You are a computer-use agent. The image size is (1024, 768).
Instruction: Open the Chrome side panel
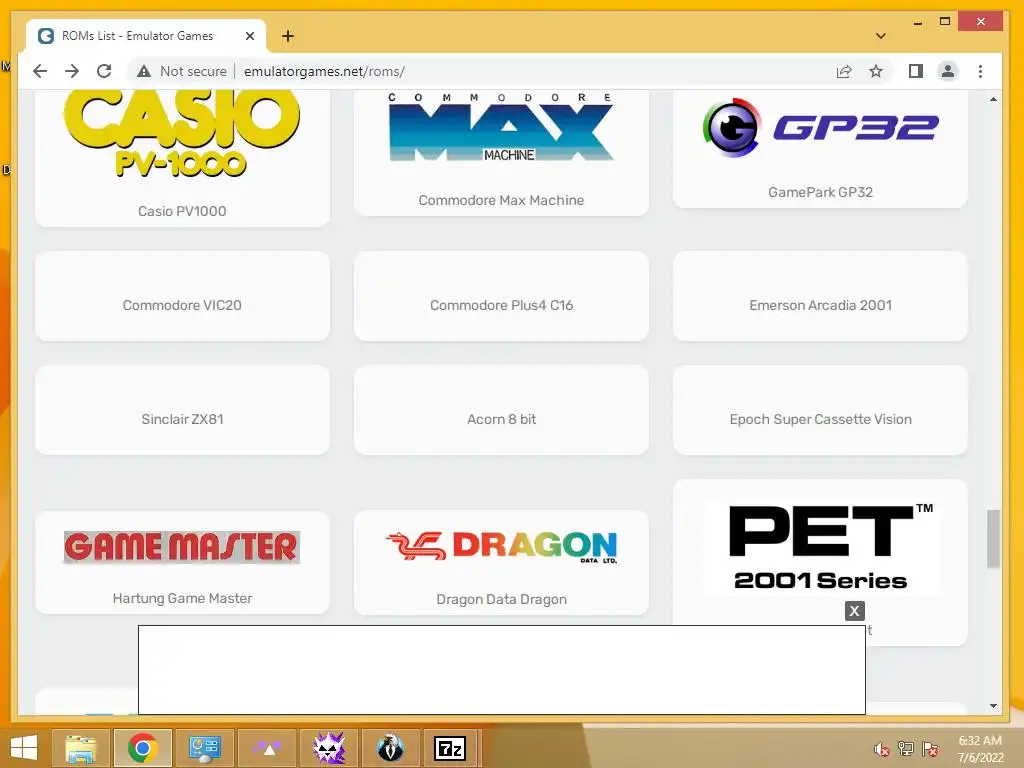(x=916, y=71)
